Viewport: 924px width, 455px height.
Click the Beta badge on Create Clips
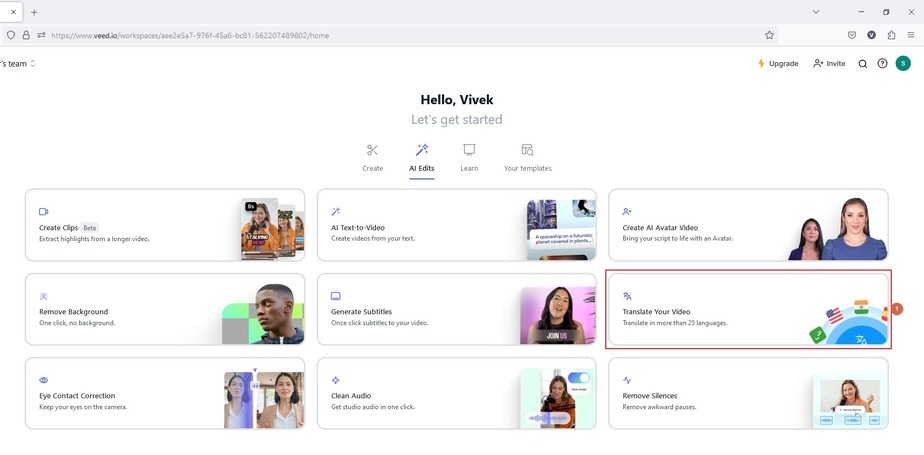tap(90, 228)
